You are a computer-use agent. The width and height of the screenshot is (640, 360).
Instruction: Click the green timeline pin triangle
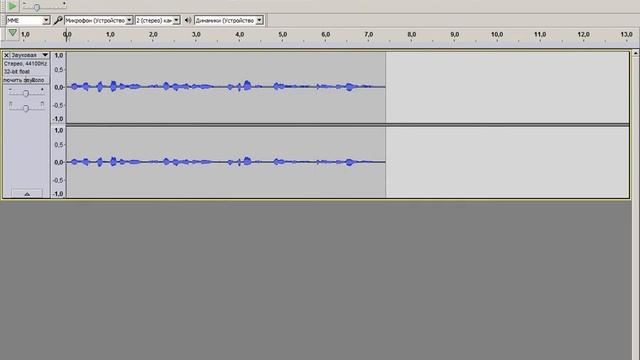click(x=12, y=33)
